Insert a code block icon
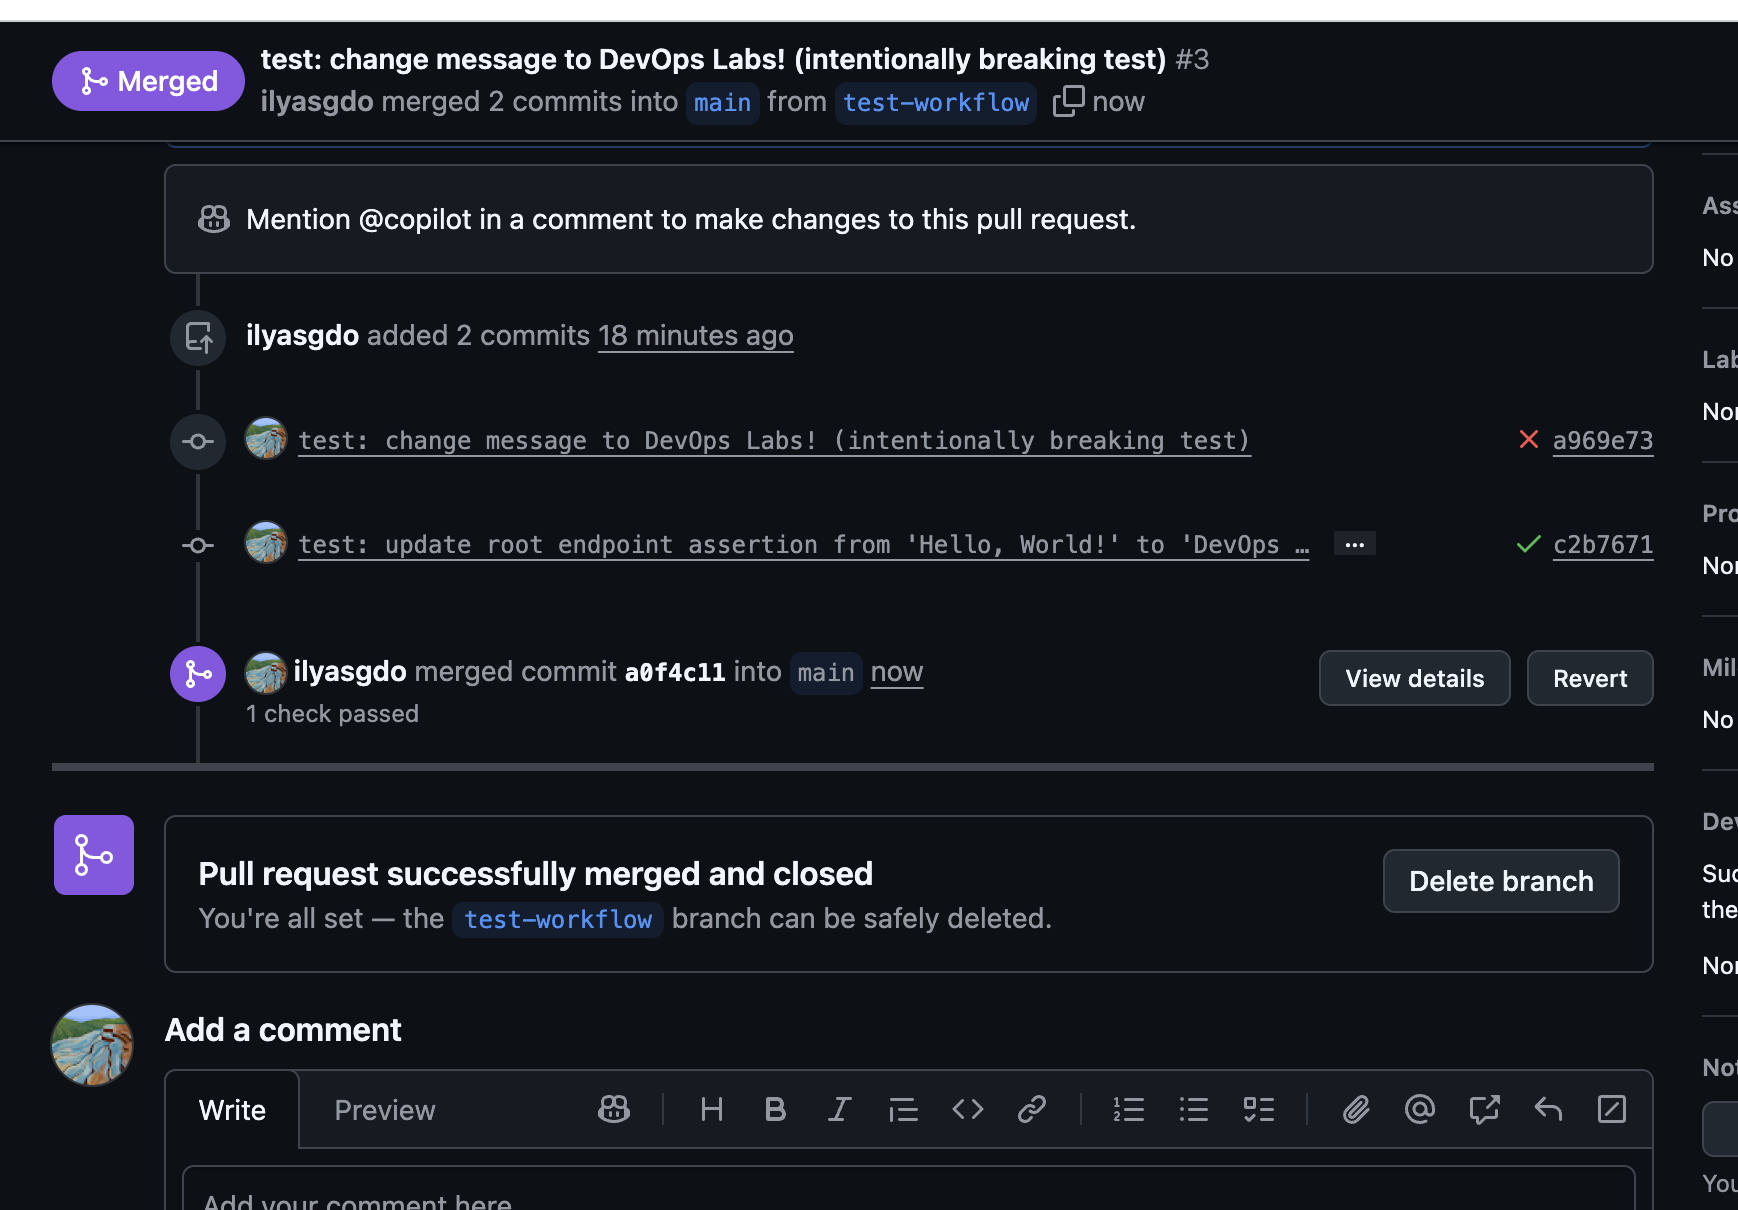Viewport: 1738px width, 1210px height. coord(967,1109)
